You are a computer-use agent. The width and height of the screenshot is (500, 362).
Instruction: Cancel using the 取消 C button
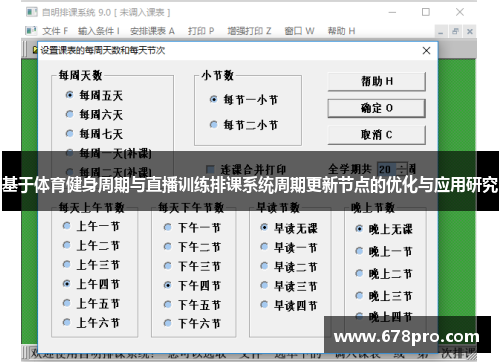377,135
